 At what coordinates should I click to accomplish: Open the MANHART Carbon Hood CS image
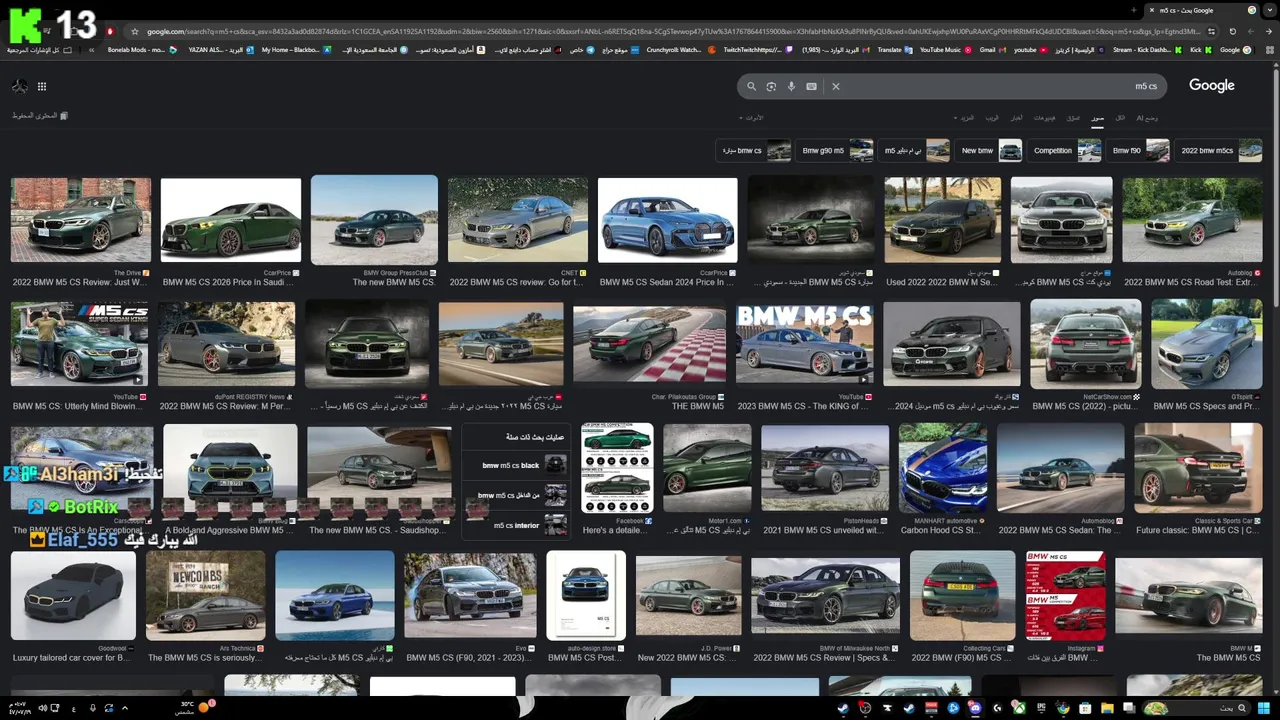click(x=943, y=468)
